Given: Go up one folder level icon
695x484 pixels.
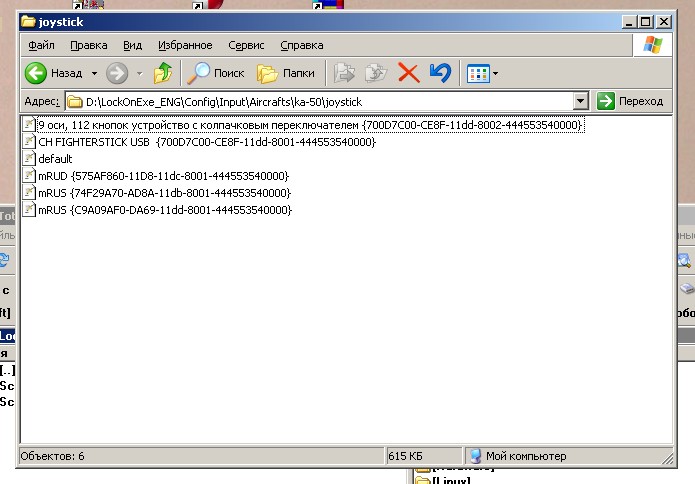Looking at the screenshot, I should click(163, 73).
